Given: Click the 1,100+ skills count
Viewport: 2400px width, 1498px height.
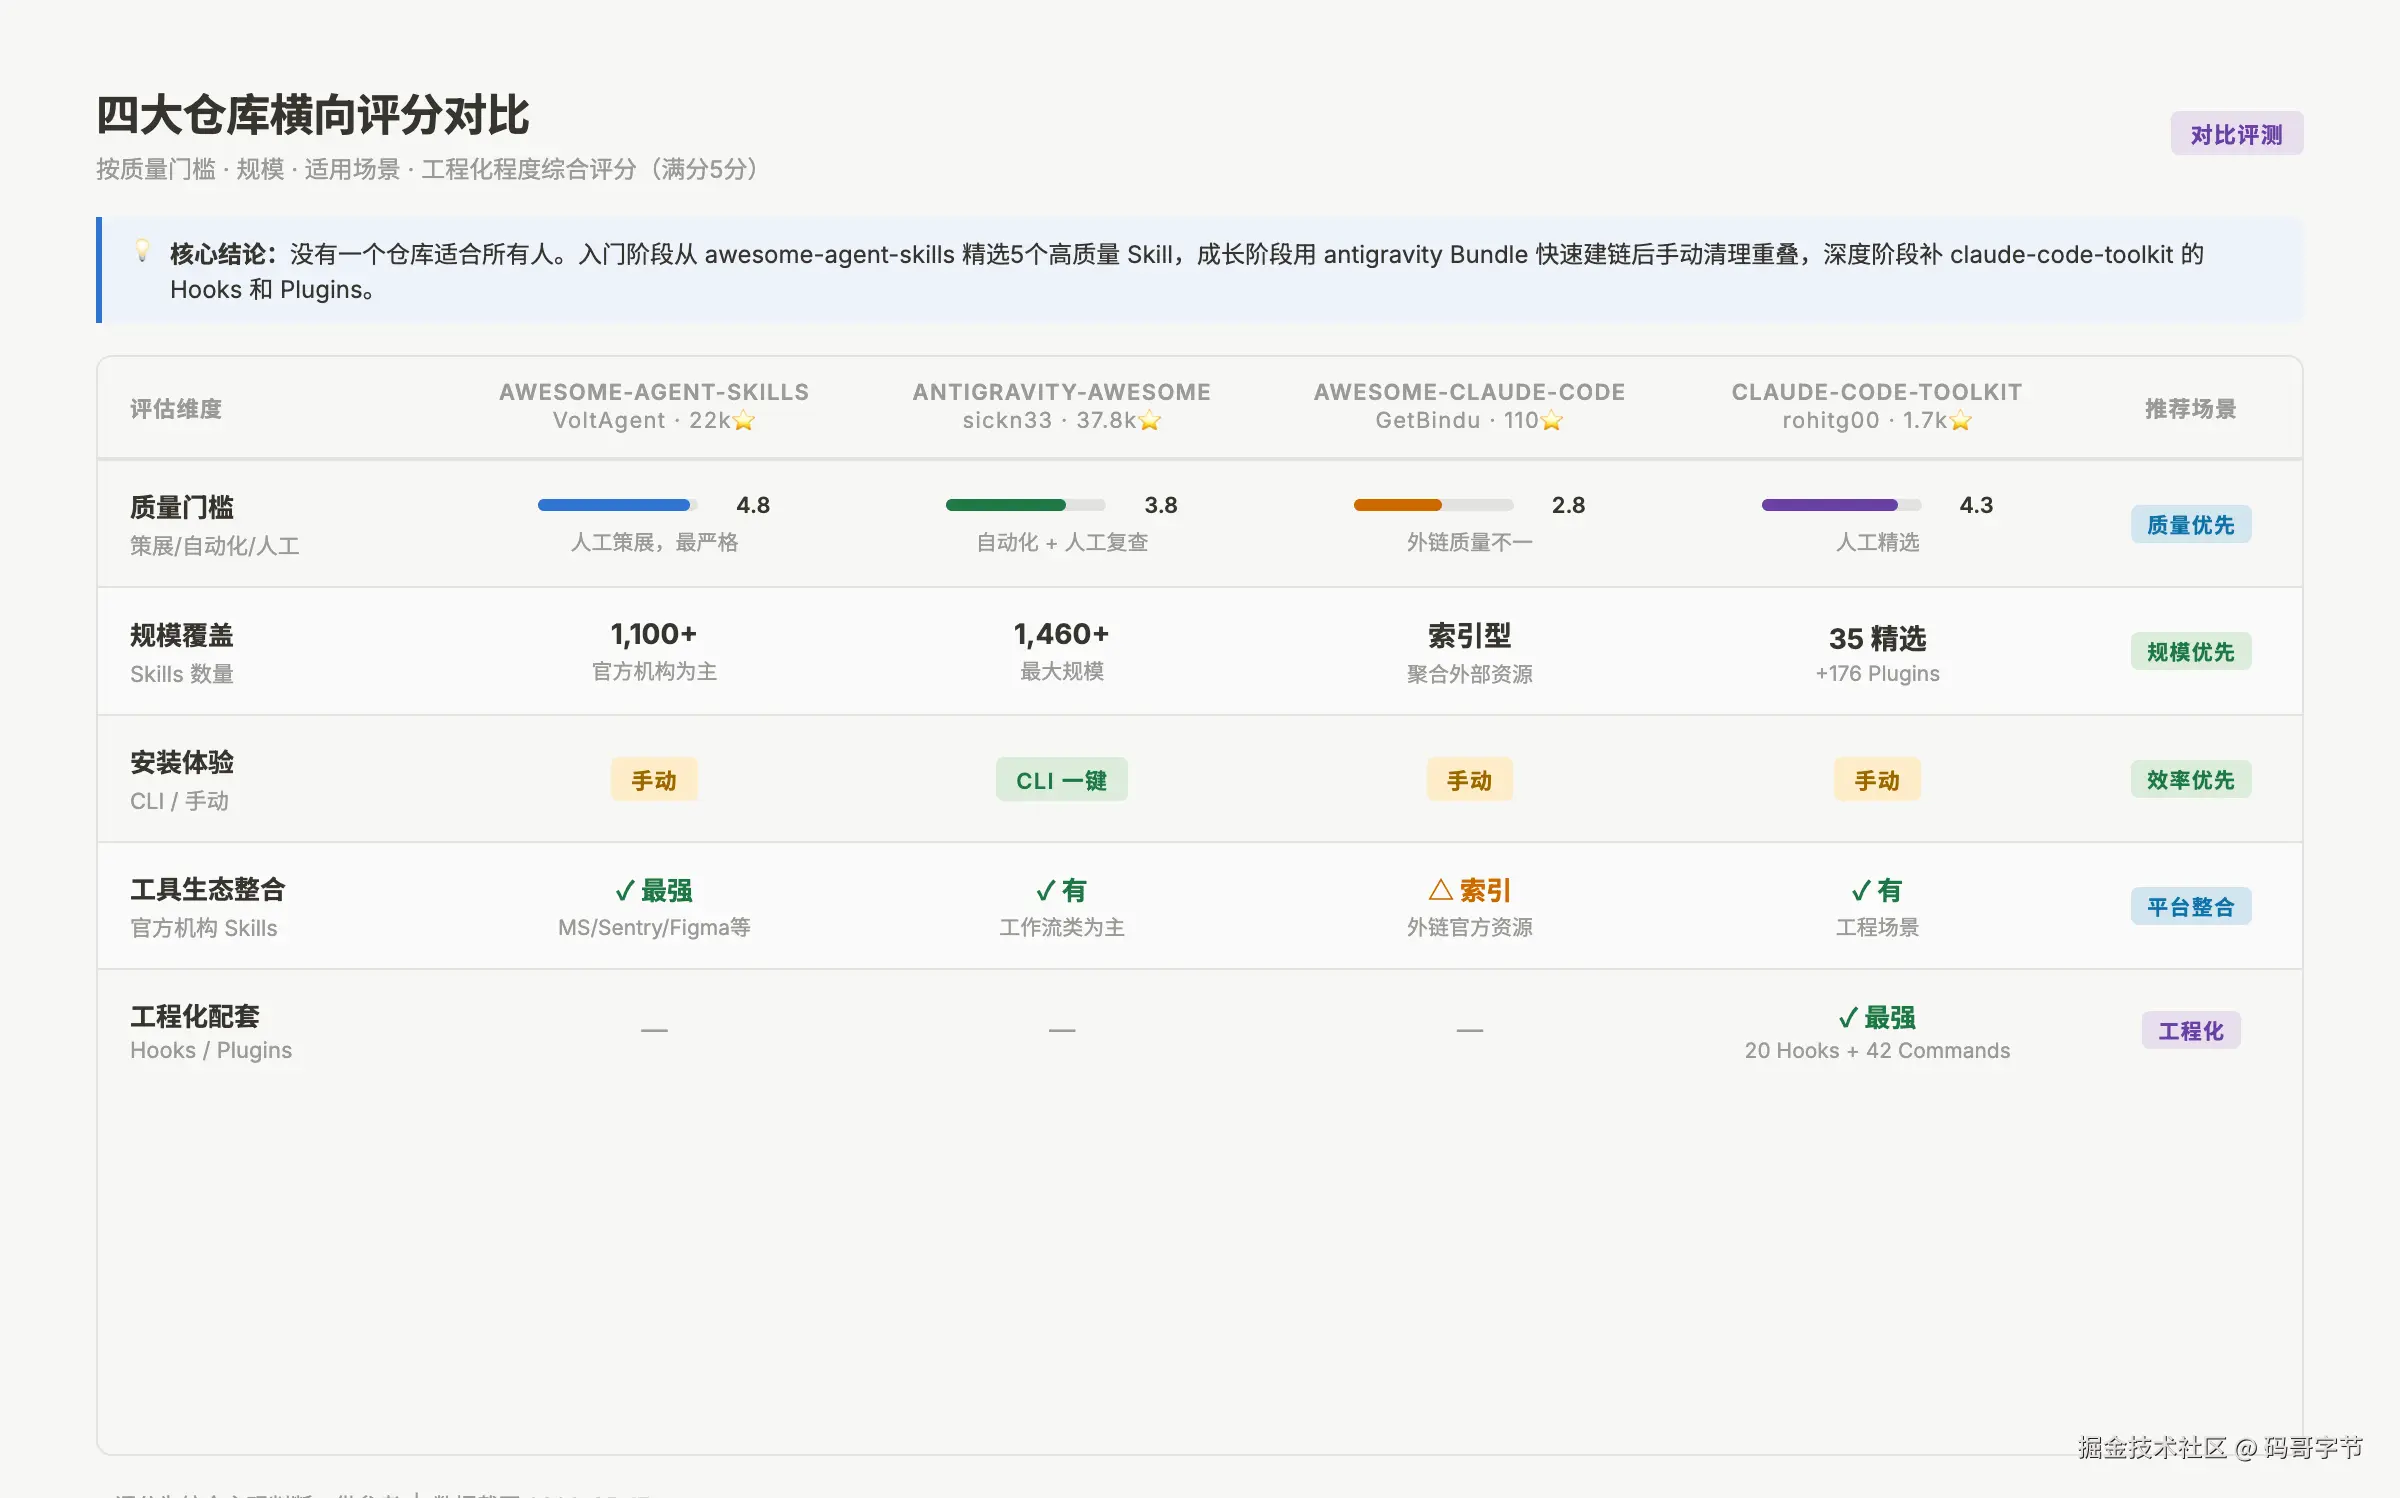Looking at the screenshot, I should point(654,634).
